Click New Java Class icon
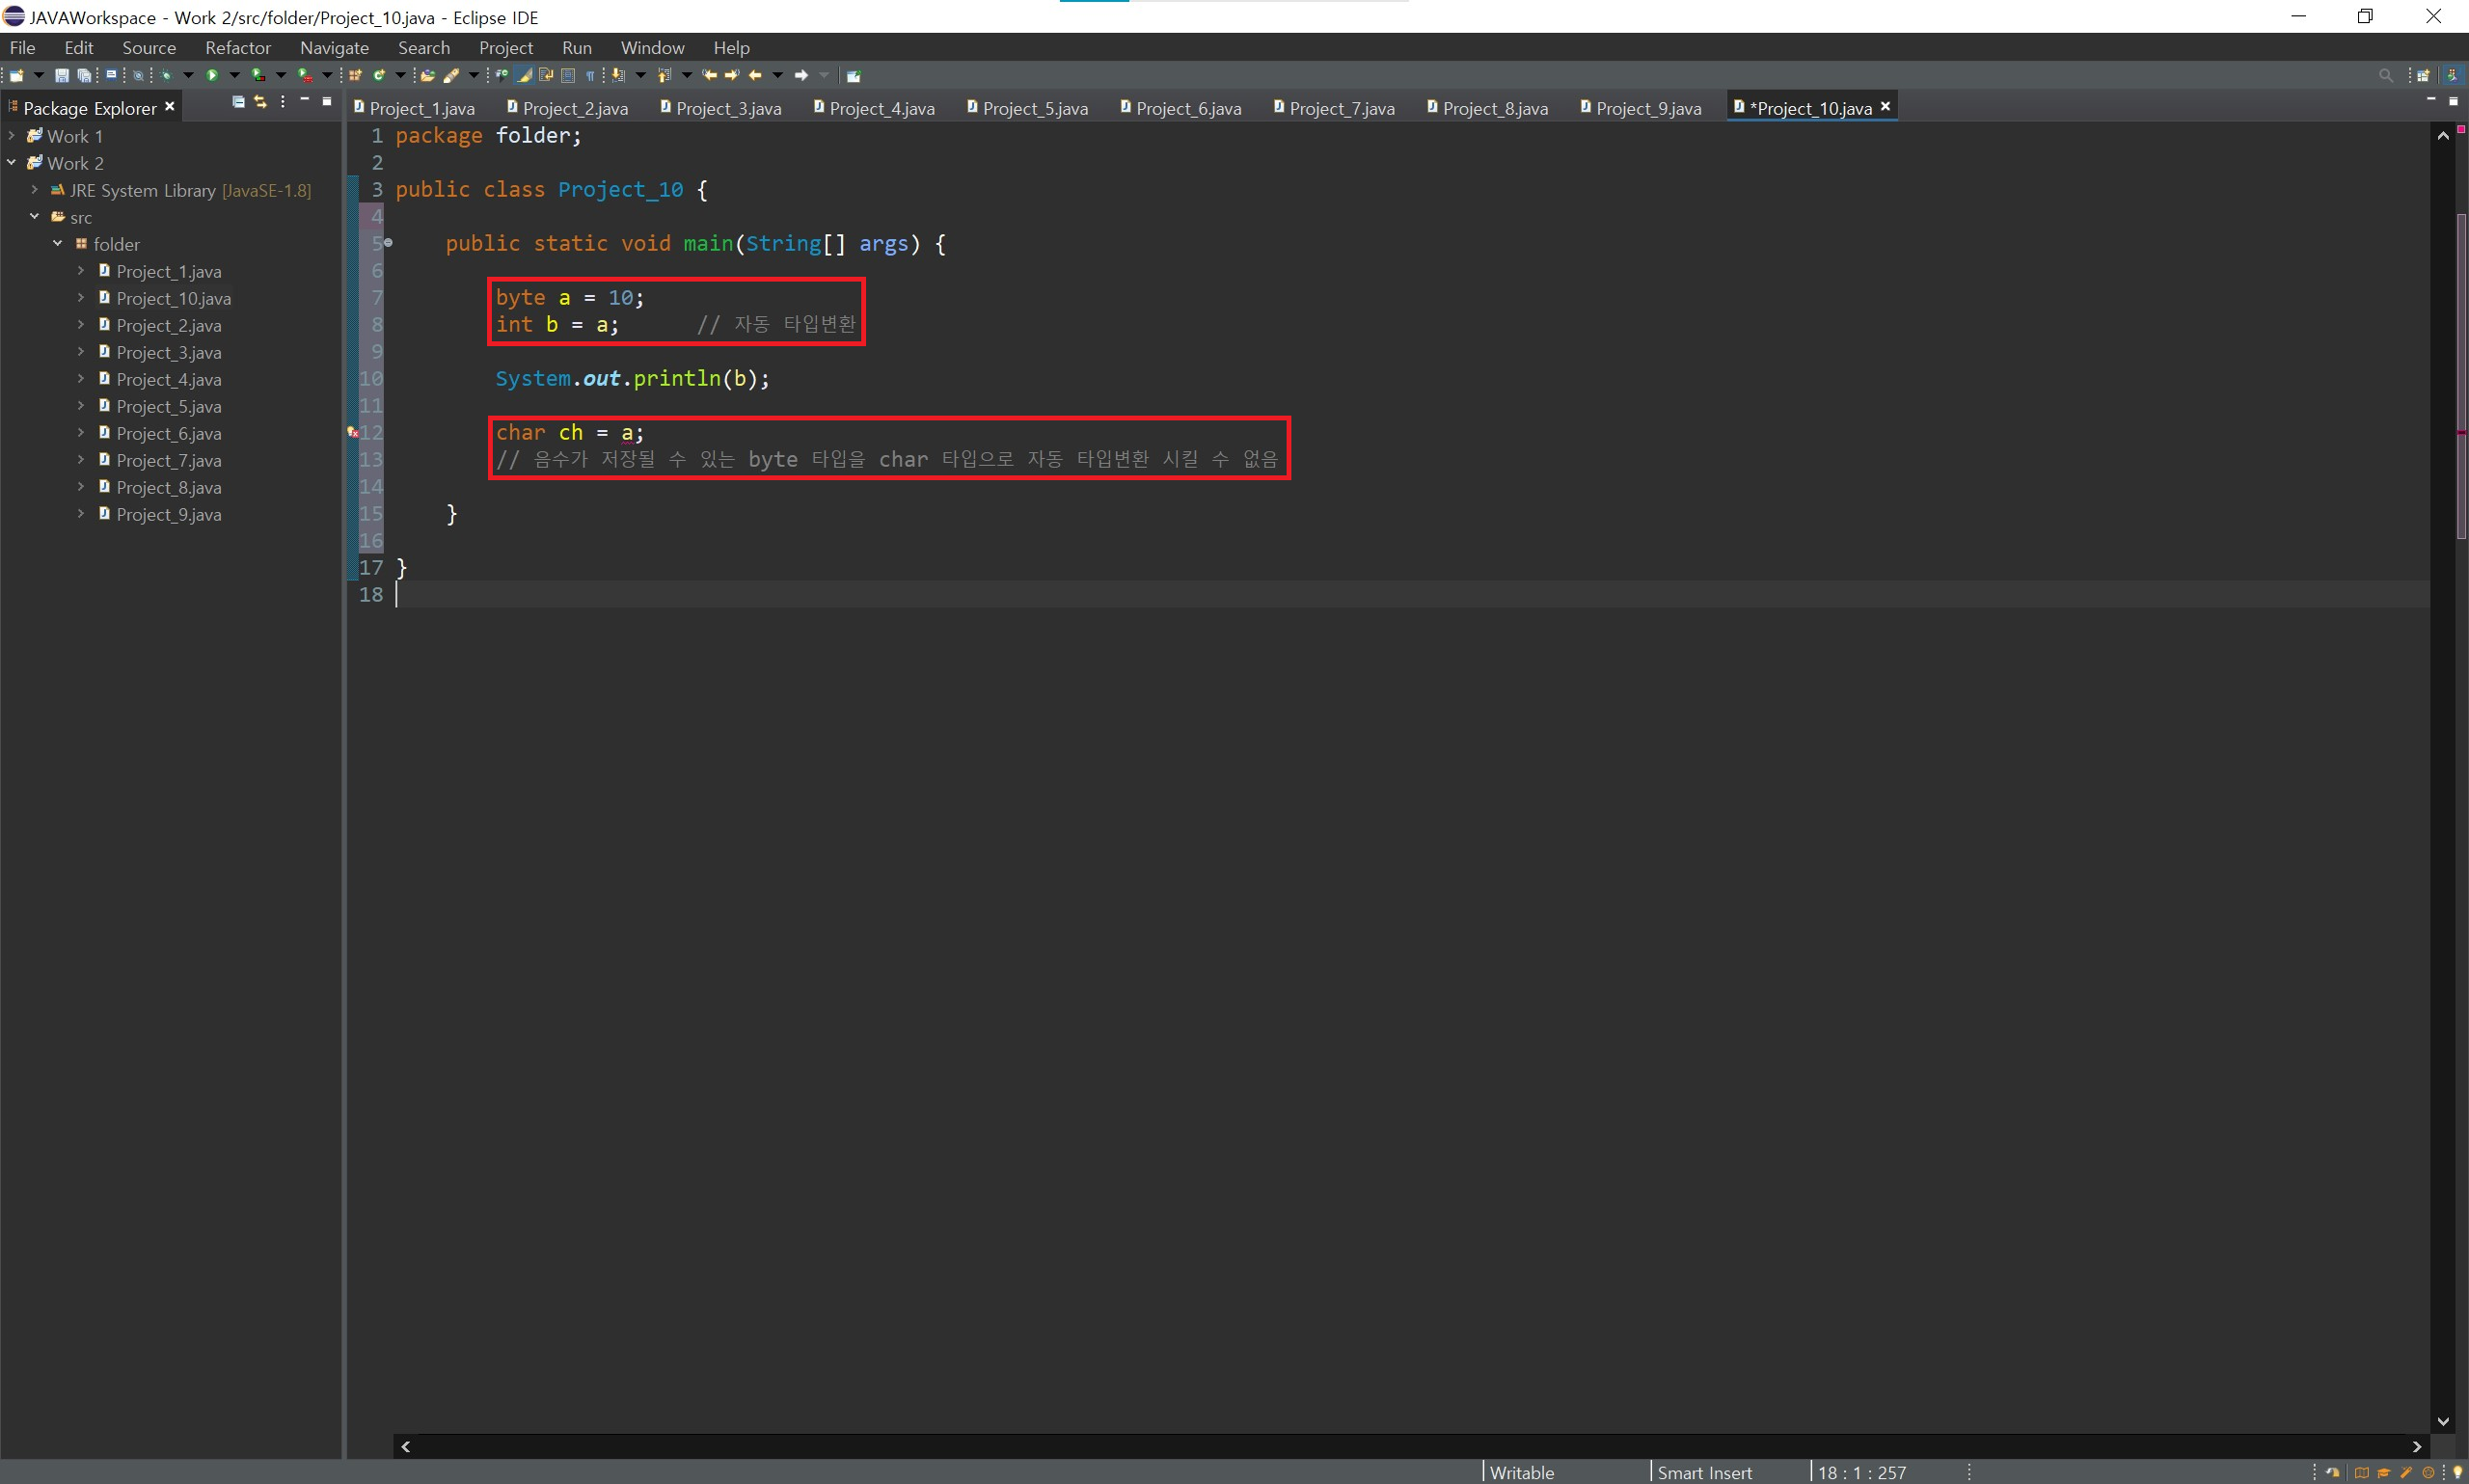 click(379, 75)
